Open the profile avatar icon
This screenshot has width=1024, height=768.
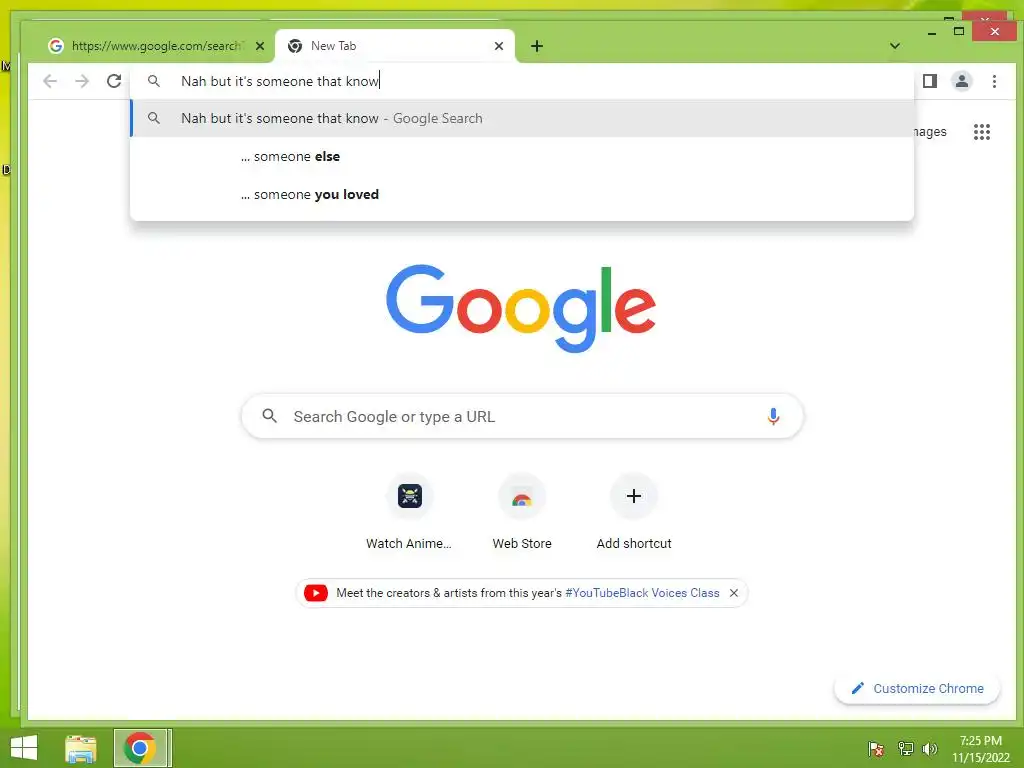(962, 81)
